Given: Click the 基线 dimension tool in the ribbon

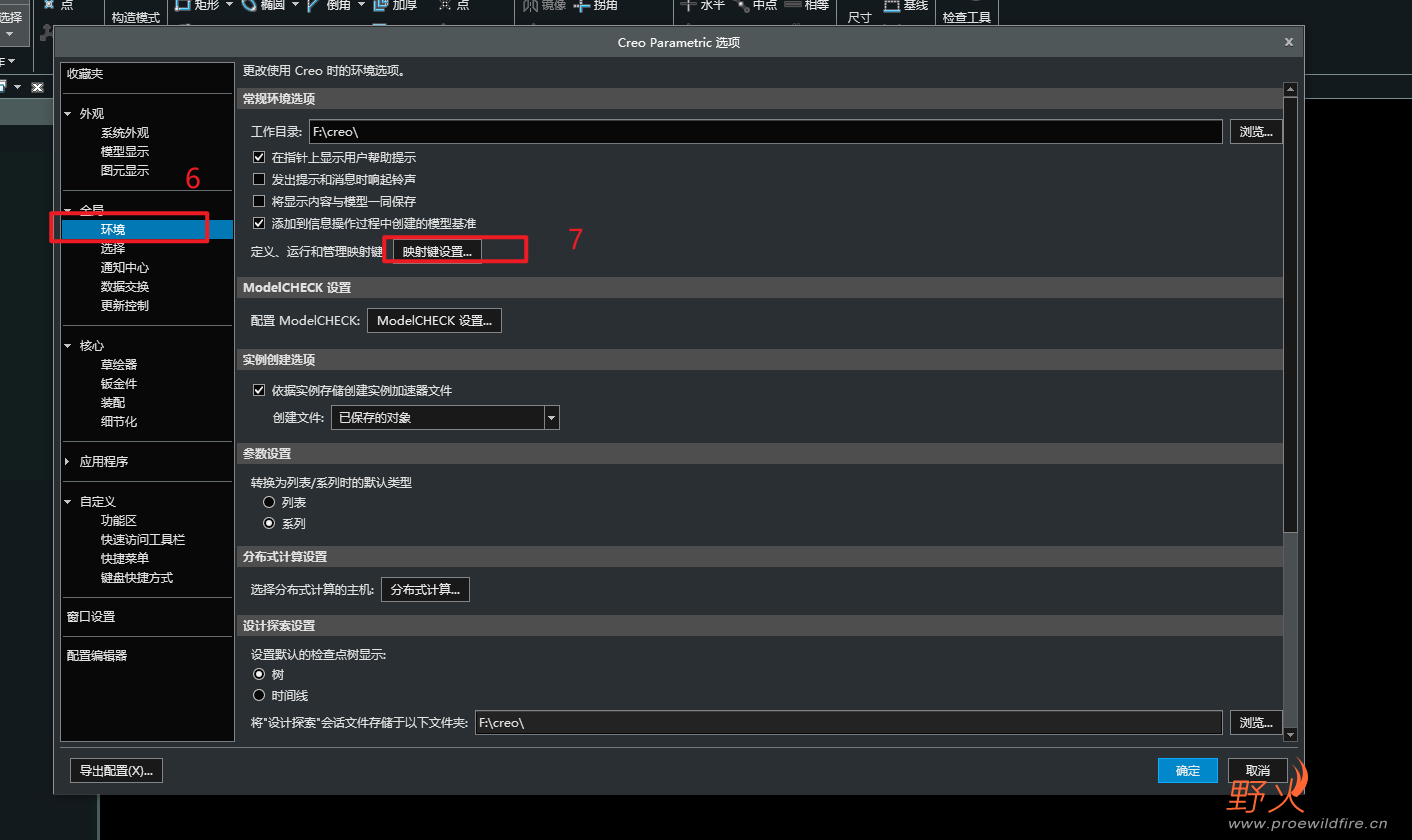Looking at the screenshot, I should [906, 5].
